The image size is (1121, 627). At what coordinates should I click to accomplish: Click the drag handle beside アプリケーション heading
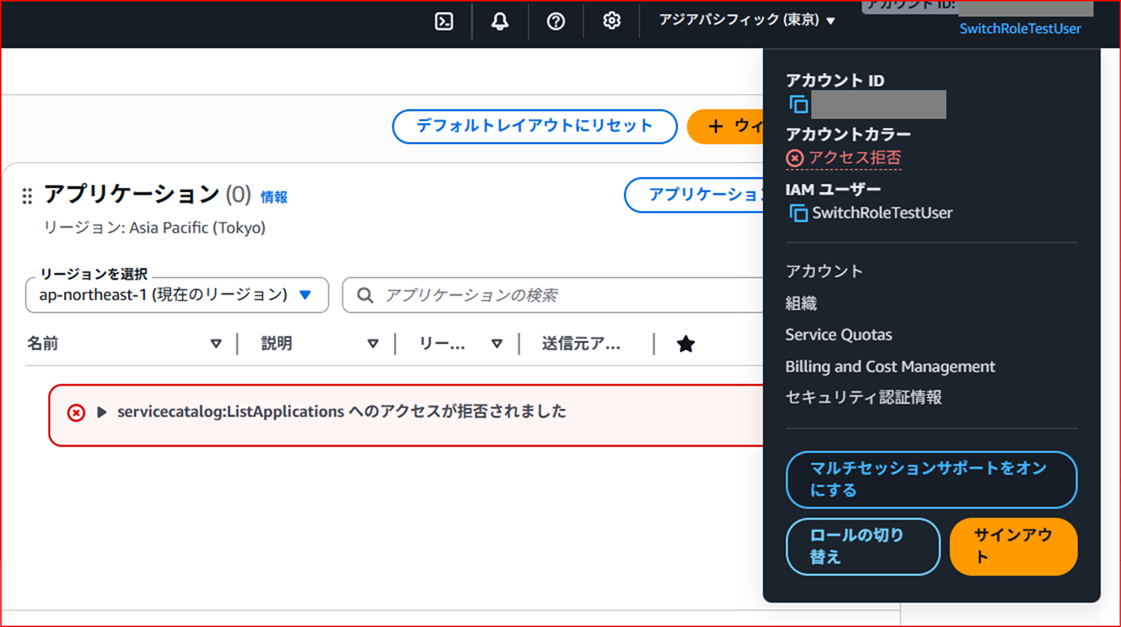click(27, 196)
